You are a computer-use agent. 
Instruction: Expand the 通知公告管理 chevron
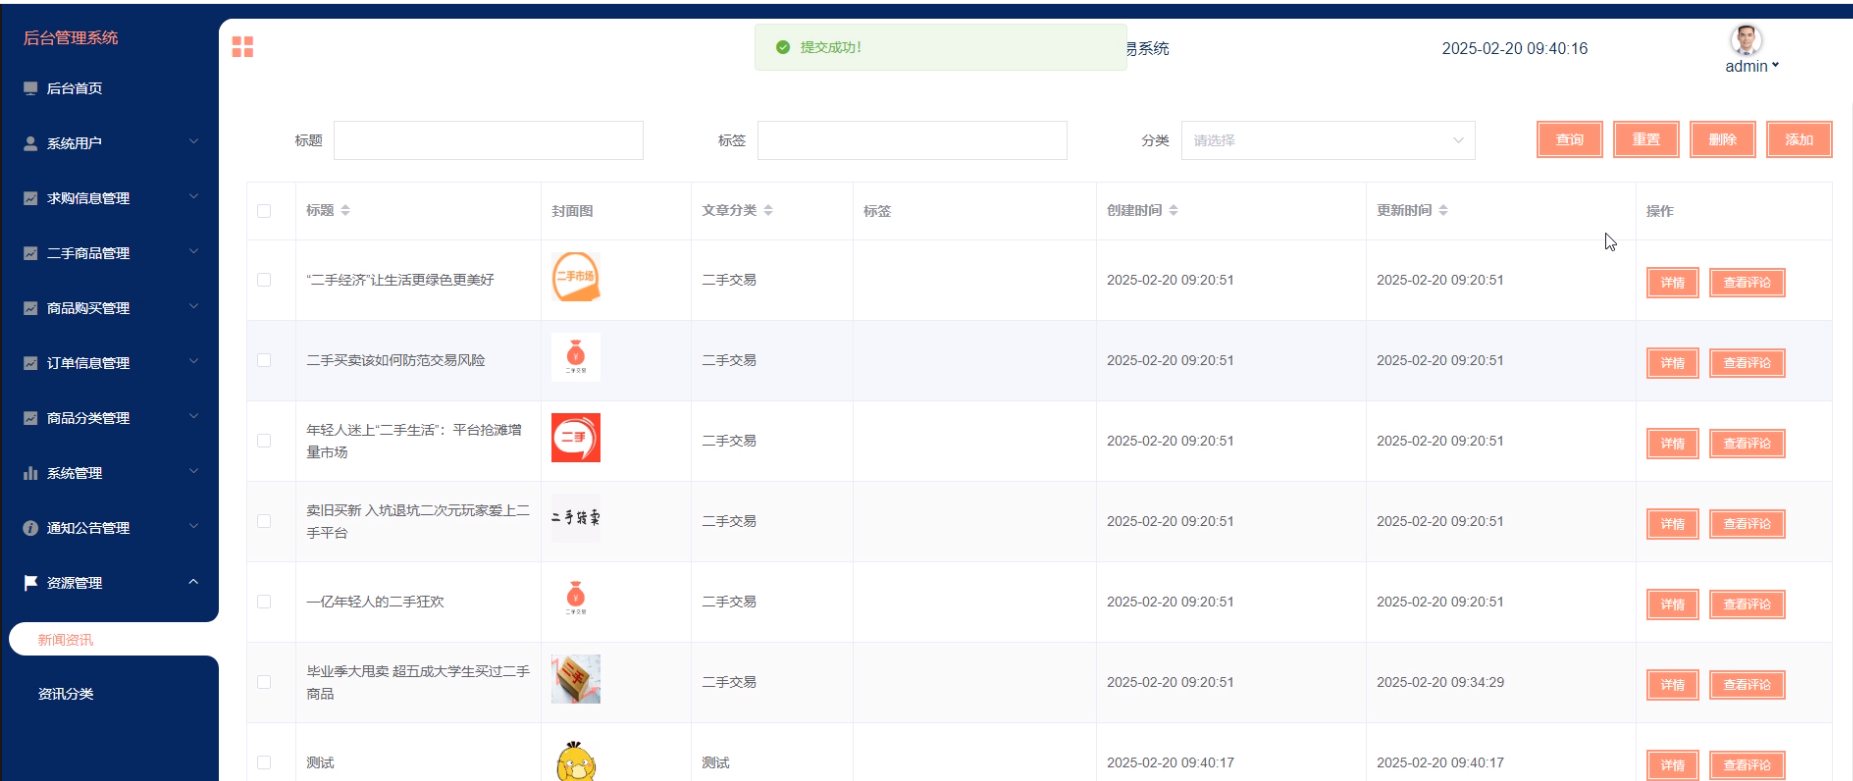pyautogui.click(x=193, y=527)
